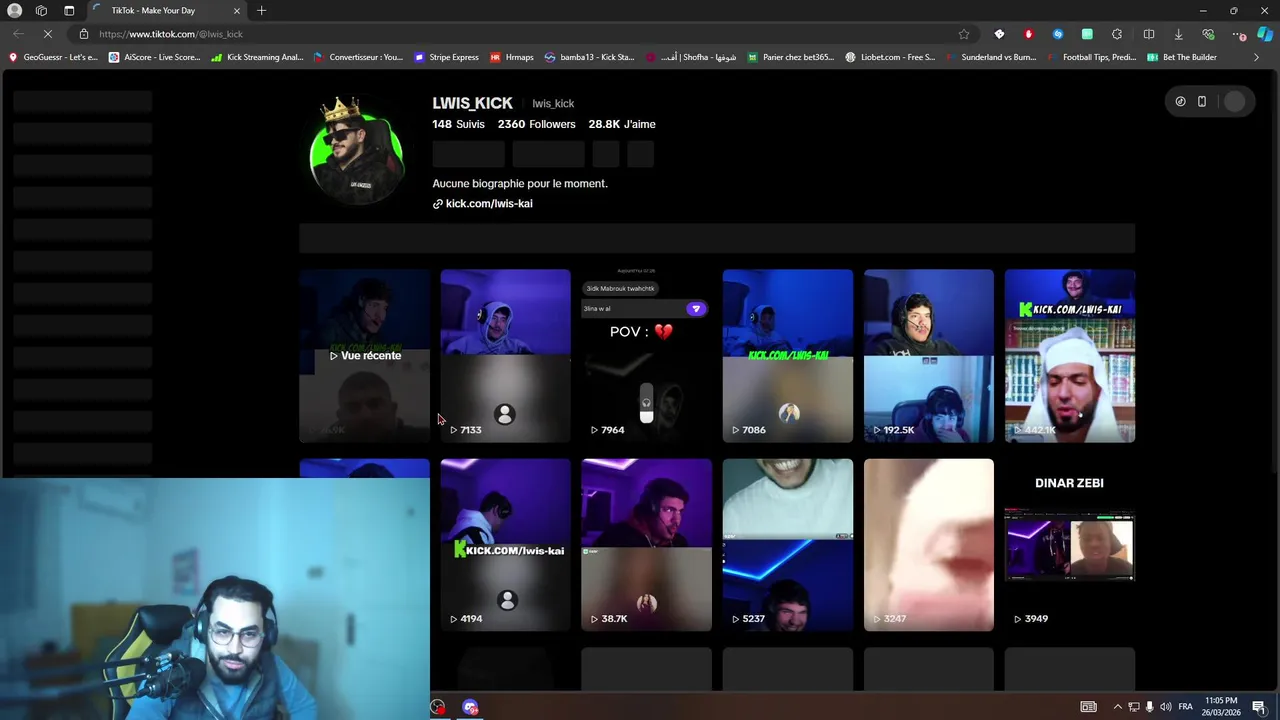
Task: Click the 2360 Followers count
Action: point(536,124)
